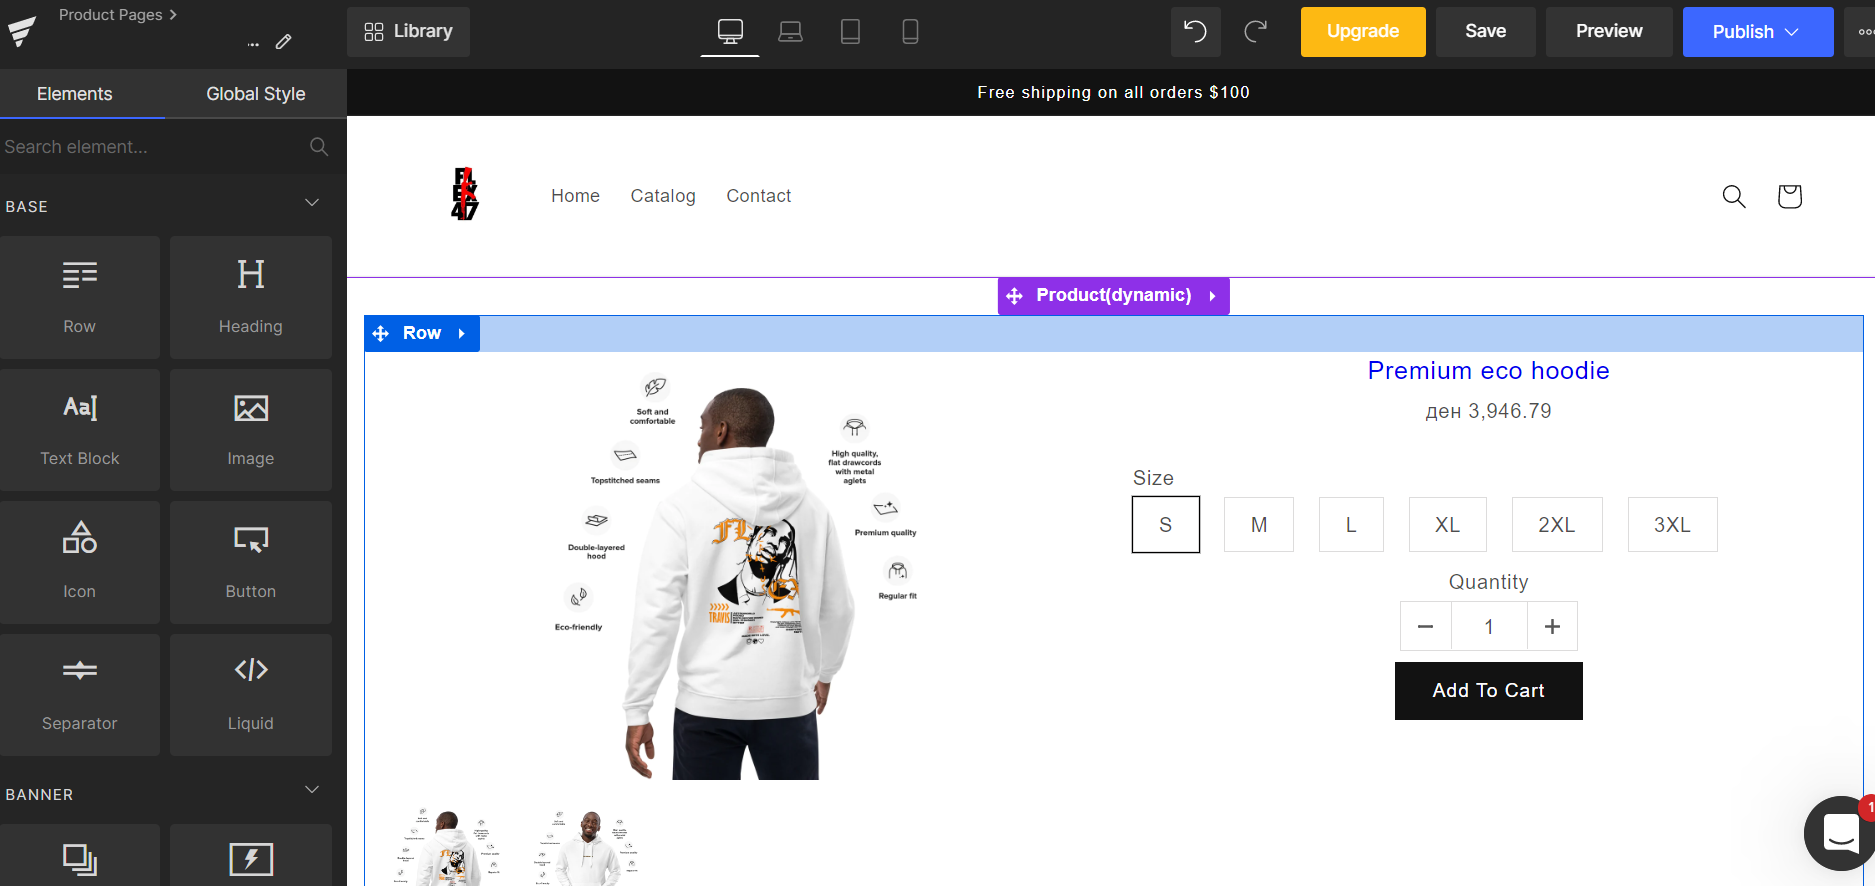Select the Image element
Image resolution: width=1875 pixels, height=886 pixels.
click(251, 430)
